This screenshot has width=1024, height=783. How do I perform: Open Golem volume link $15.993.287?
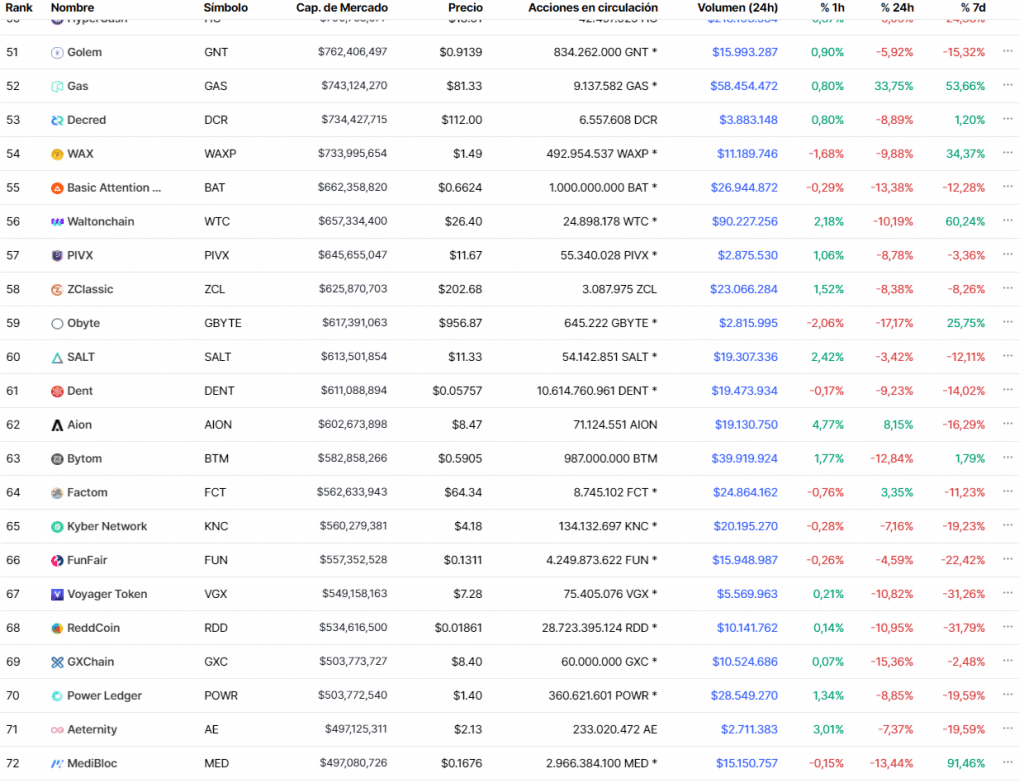[744, 52]
